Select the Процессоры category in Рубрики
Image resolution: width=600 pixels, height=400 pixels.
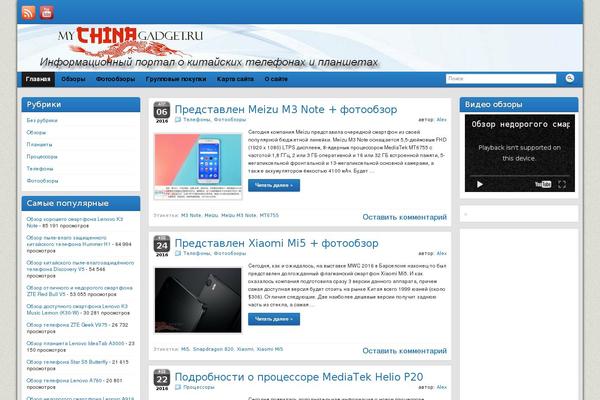click(42, 157)
